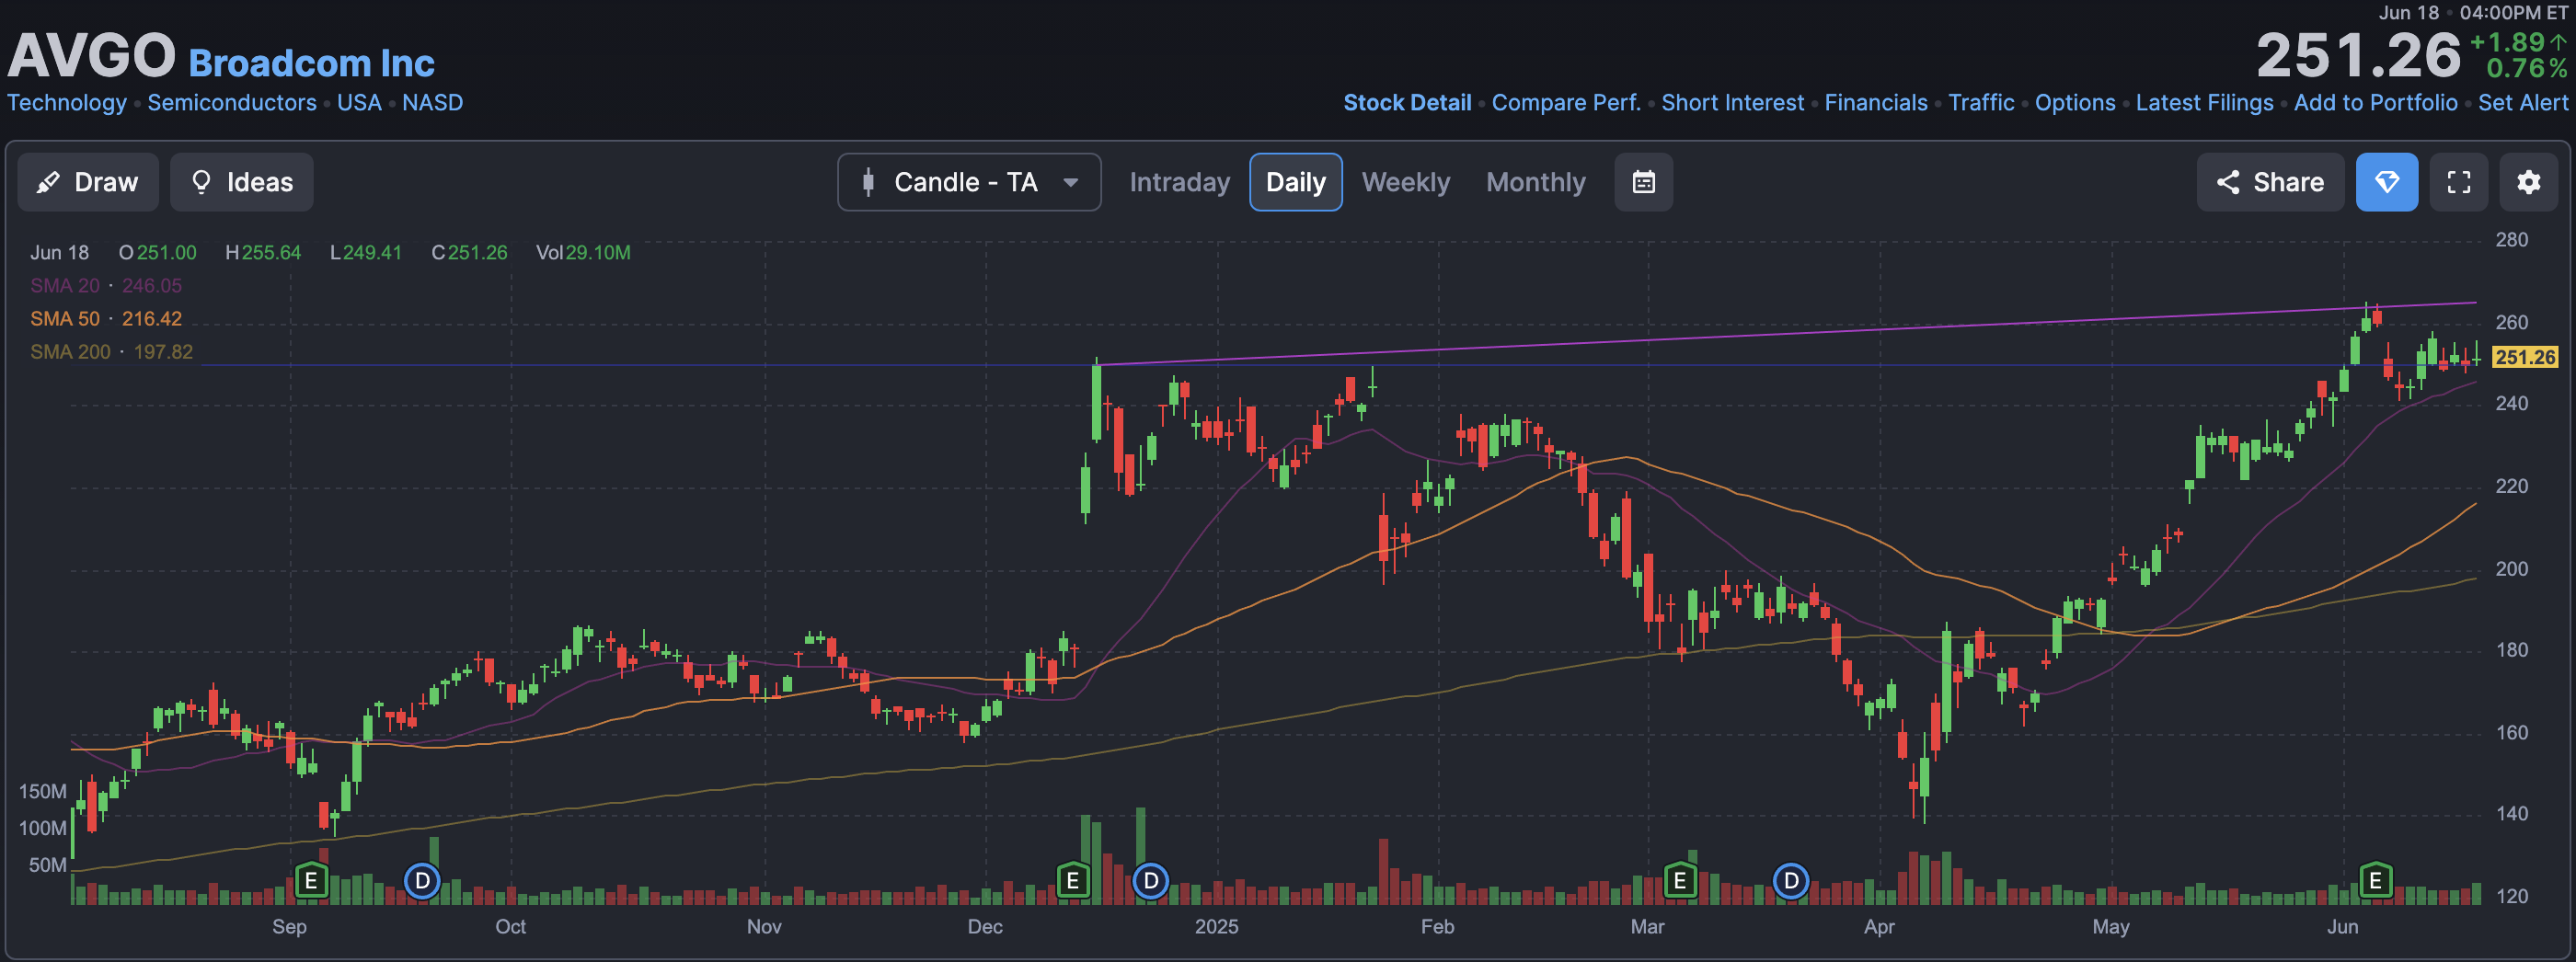Toggle fullscreen chart view

[x=2458, y=182]
